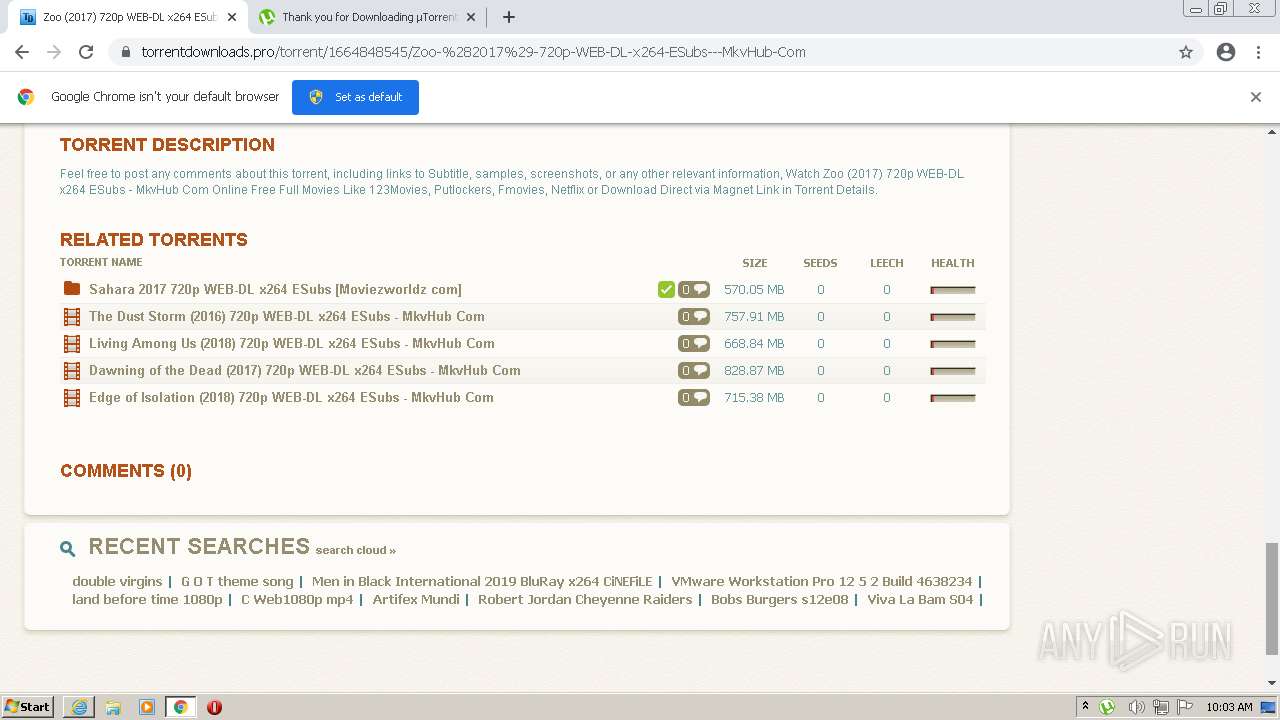Open media player from taskbar
The width and height of the screenshot is (1280, 720).
pos(147,707)
